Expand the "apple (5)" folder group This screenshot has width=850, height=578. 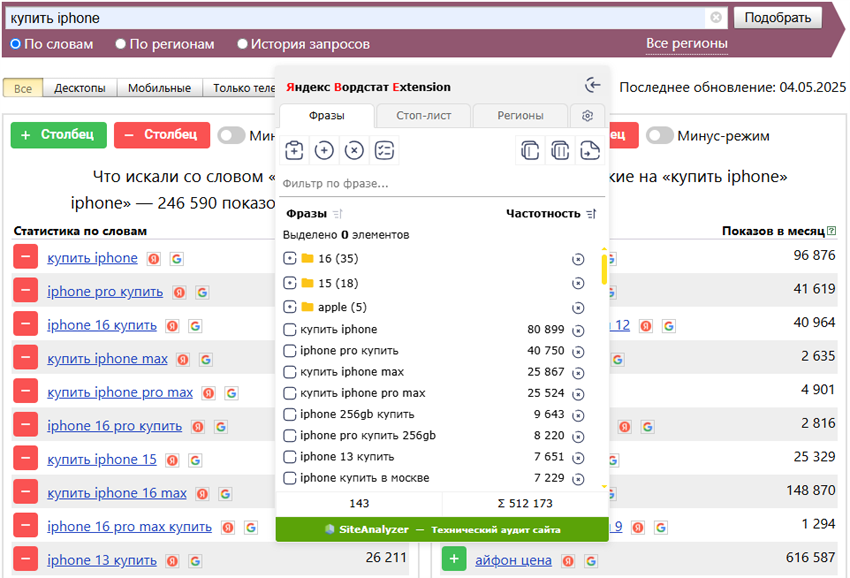click(289, 307)
